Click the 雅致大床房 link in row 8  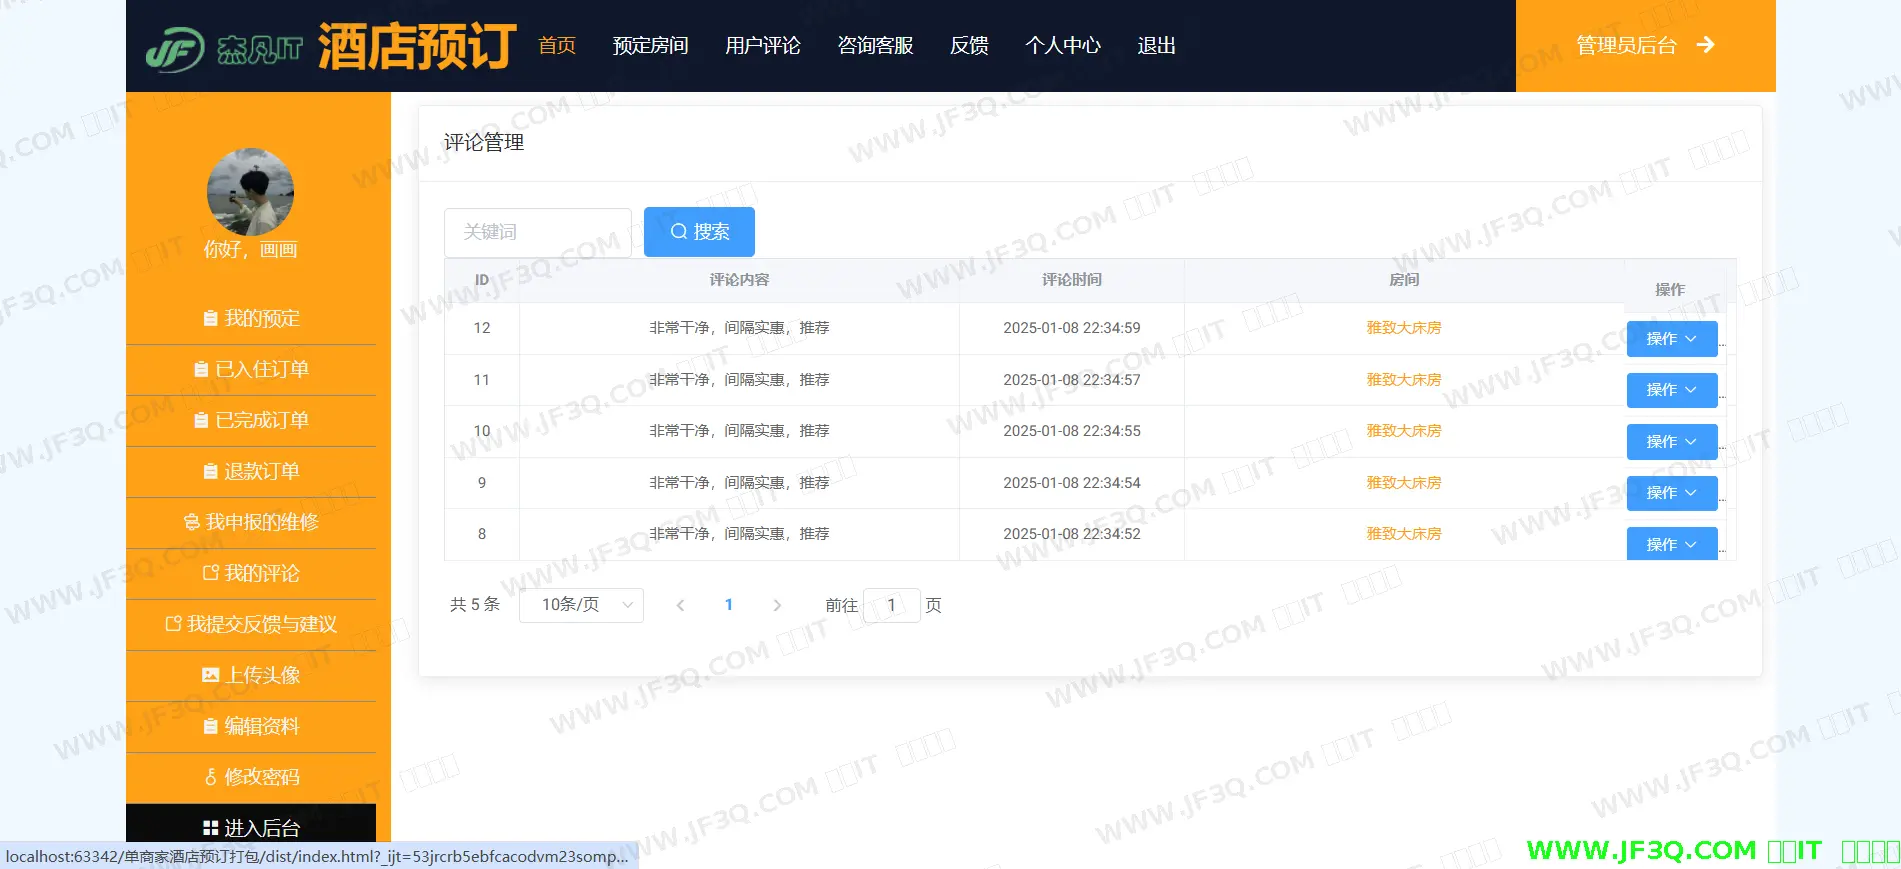coord(1403,534)
